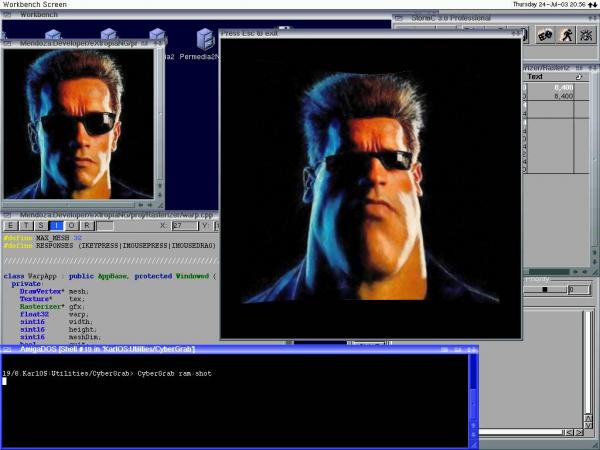Click the AmigaDOS shell vertical scrollbar
This screenshot has width=600, height=450.
473,386
